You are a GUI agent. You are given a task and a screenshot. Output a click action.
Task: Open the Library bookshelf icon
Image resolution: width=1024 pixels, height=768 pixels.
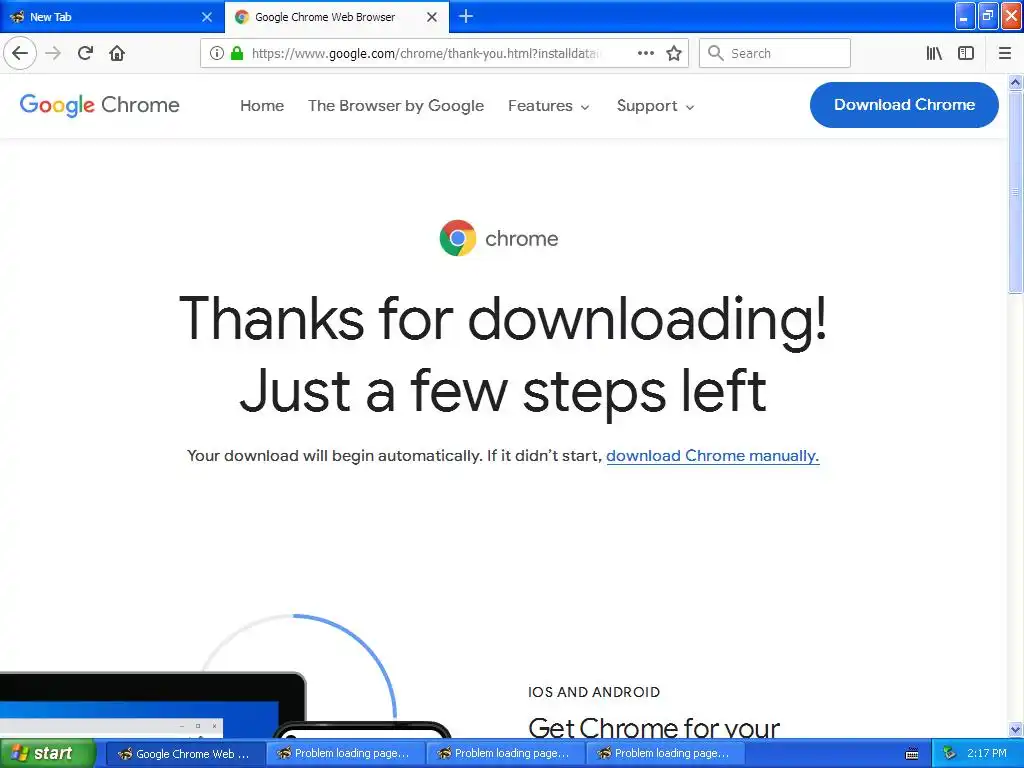(x=934, y=53)
